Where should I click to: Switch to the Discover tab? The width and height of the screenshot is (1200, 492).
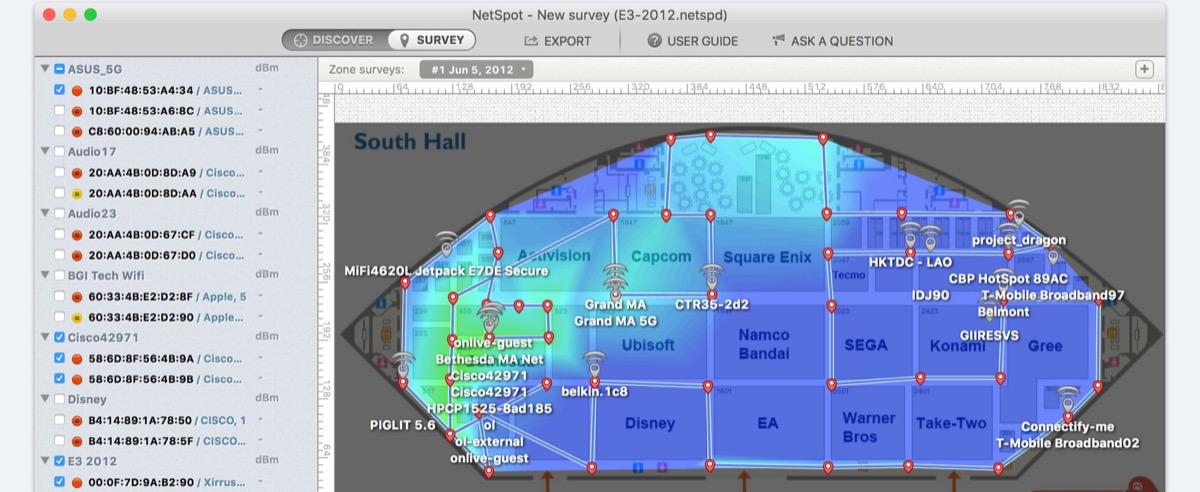334,40
